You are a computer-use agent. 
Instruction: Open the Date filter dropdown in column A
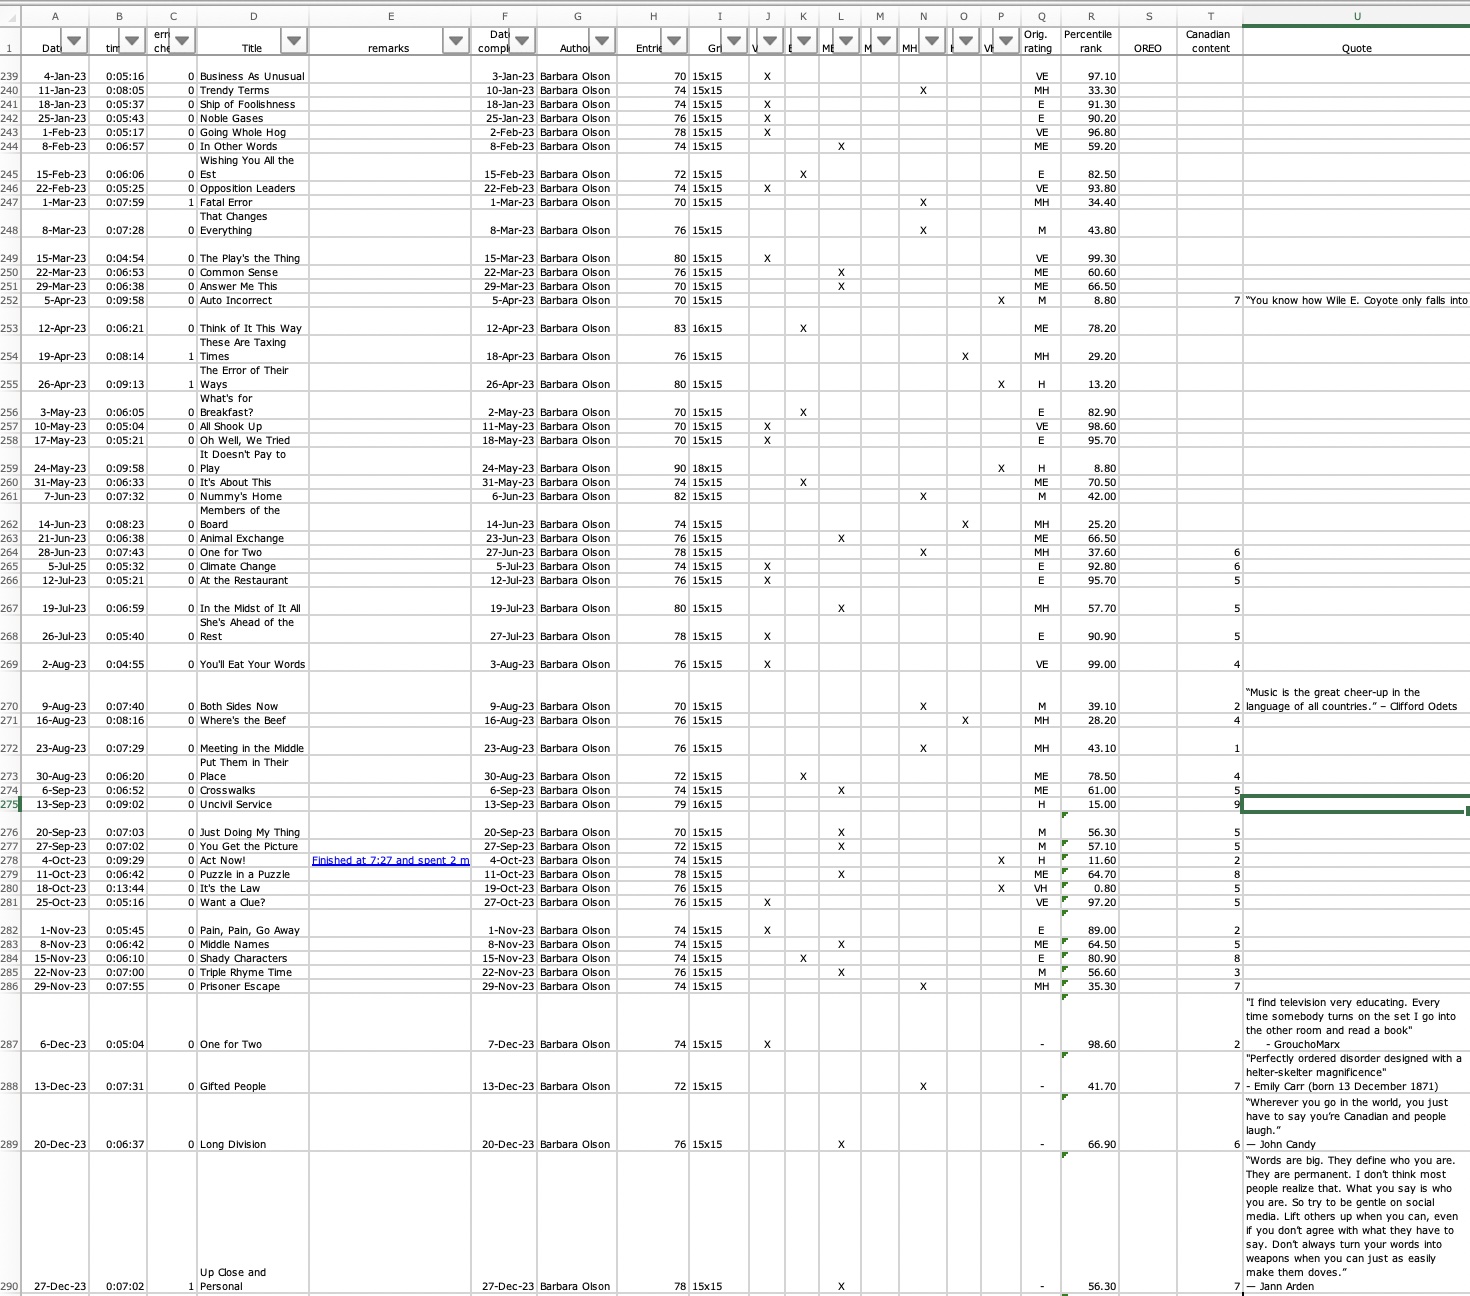pyautogui.click(x=74, y=41)
